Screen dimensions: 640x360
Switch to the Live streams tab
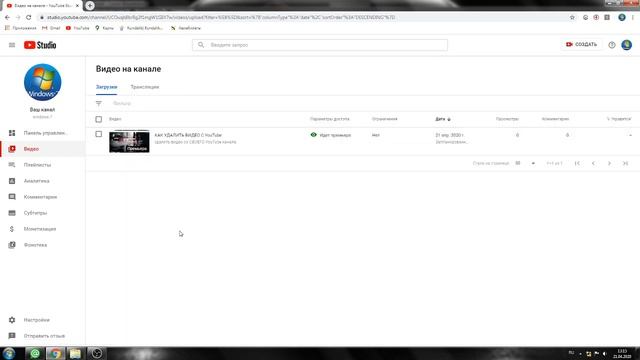145,87
